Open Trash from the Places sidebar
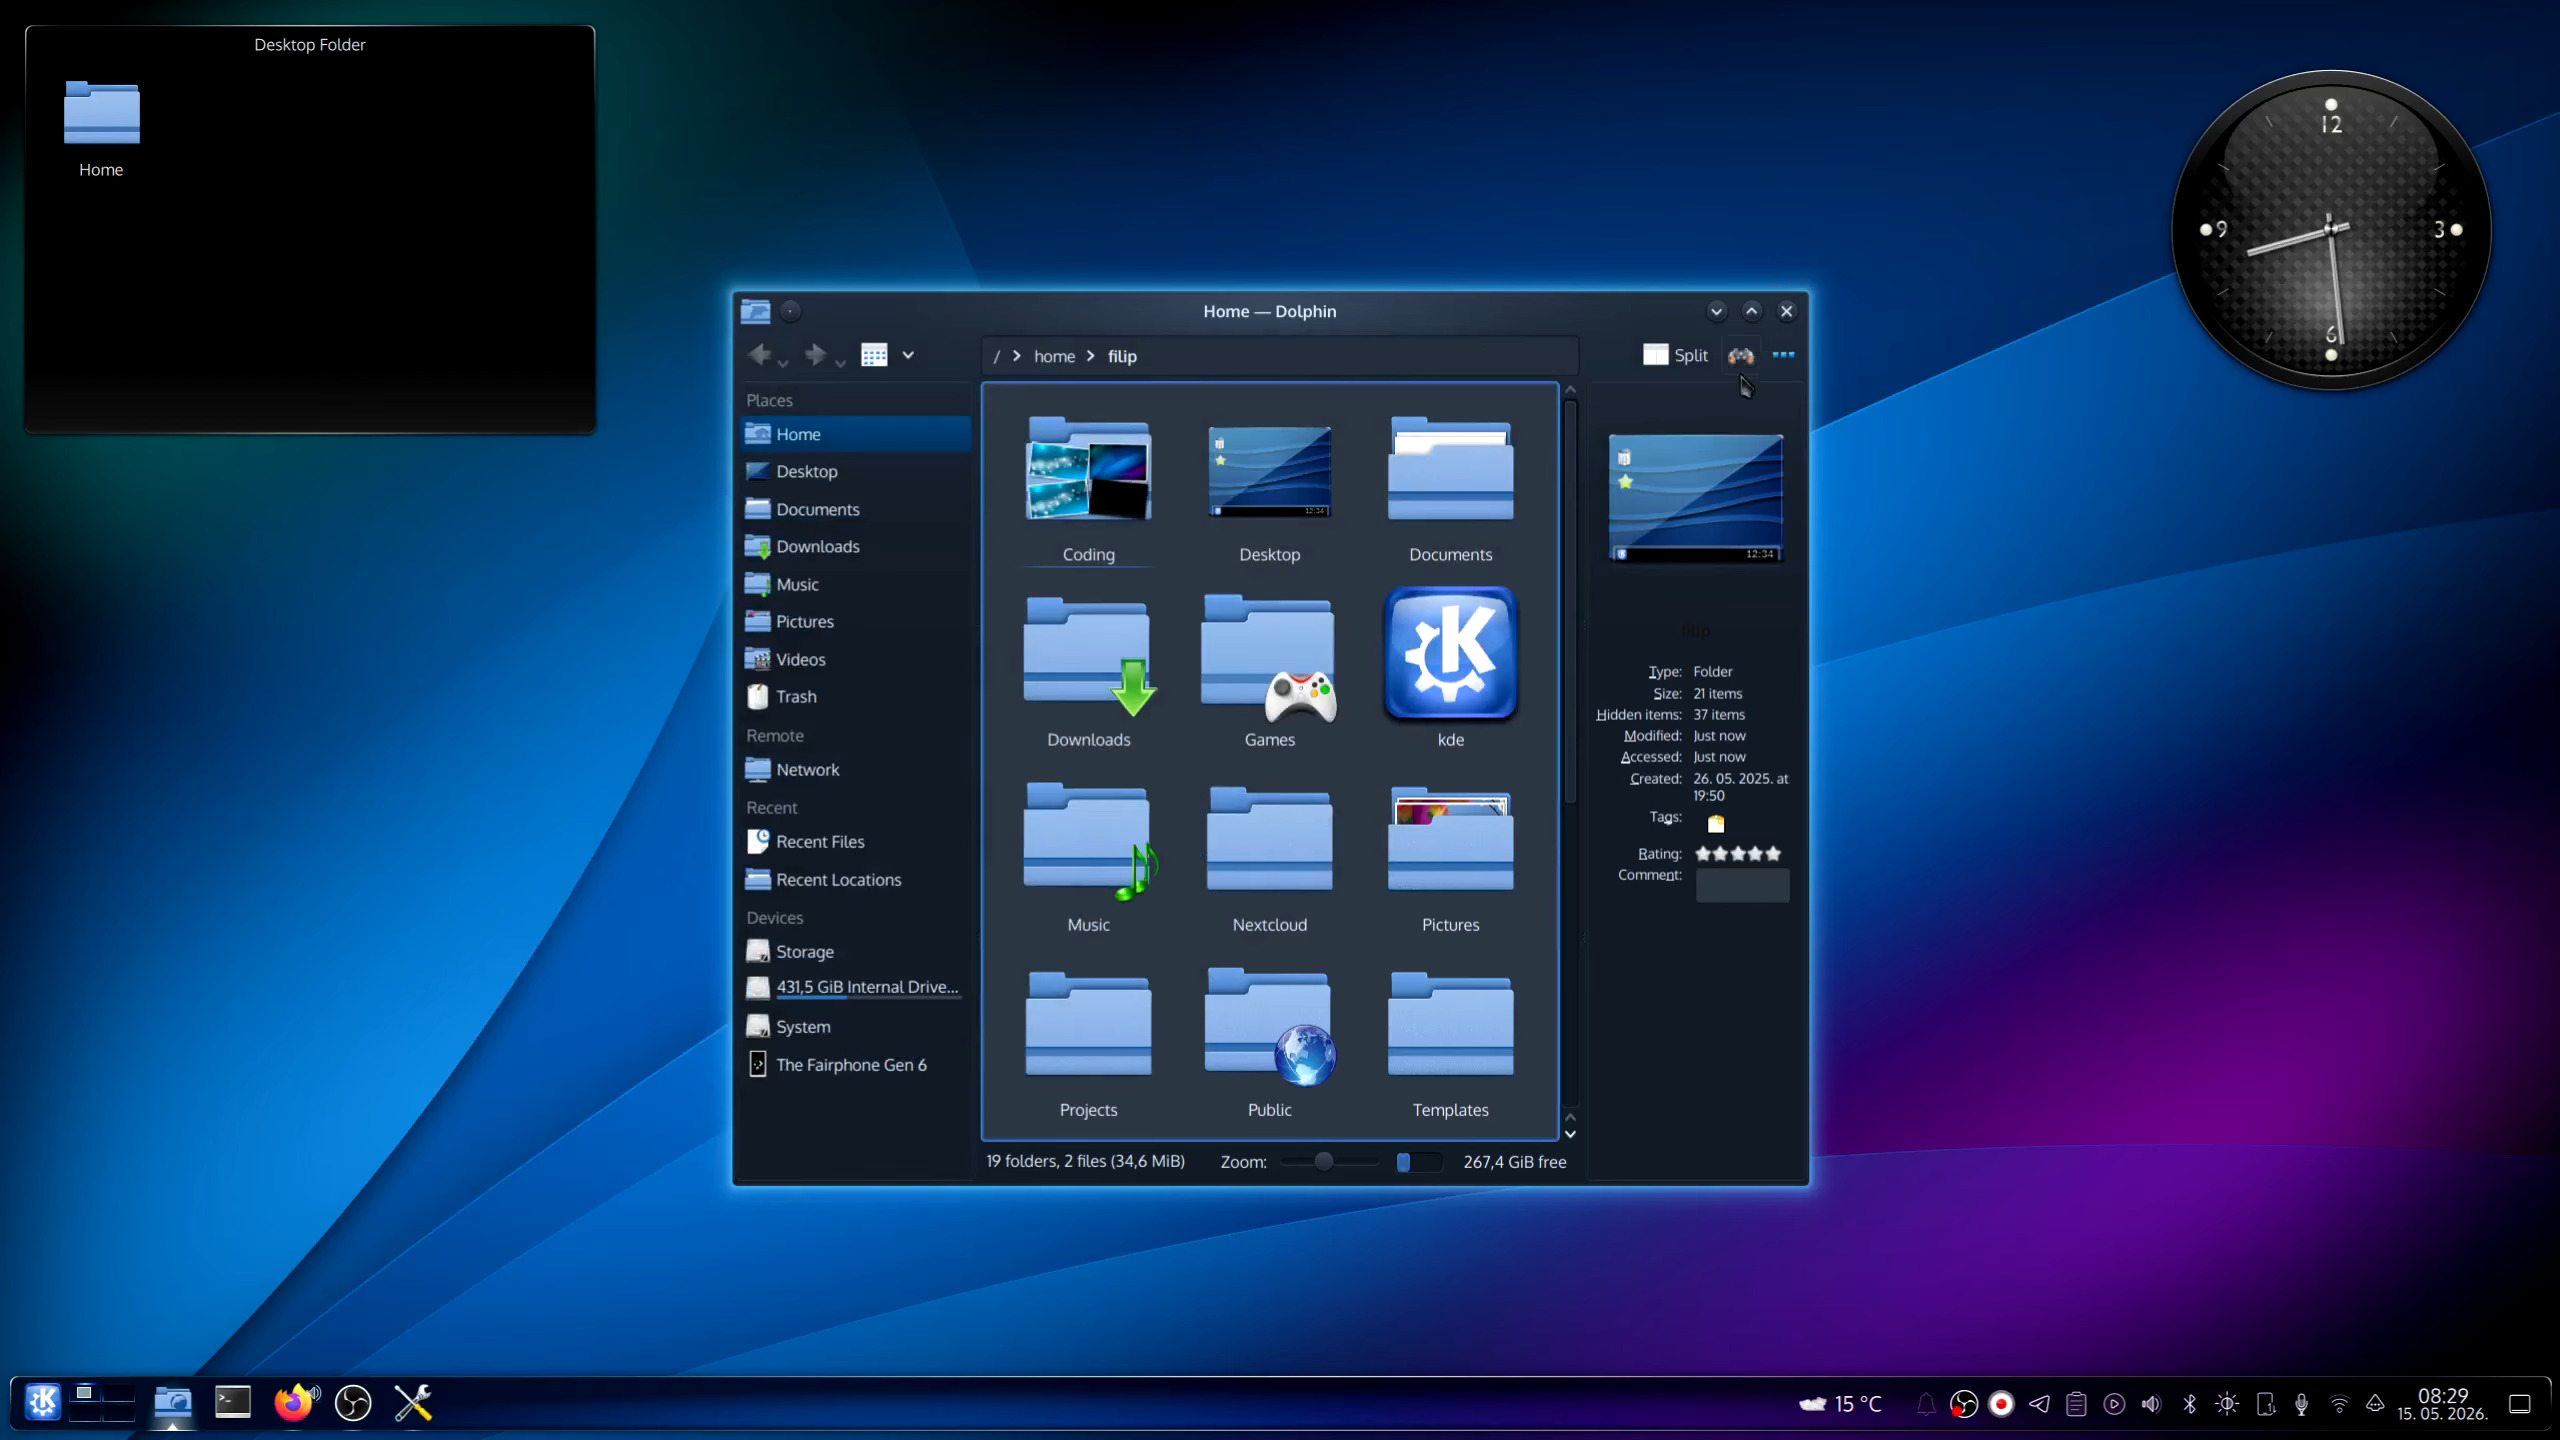The image size is (2560, 1440). point(856,696)
